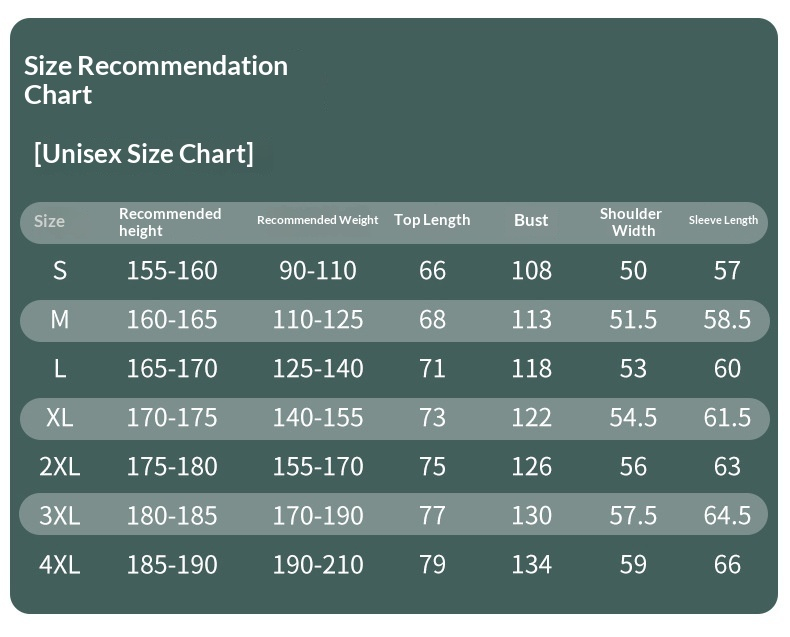The height and width of the screenshot is (637, 790).
Task: Select shoulder width value 51.5
Action: point(633,320)
